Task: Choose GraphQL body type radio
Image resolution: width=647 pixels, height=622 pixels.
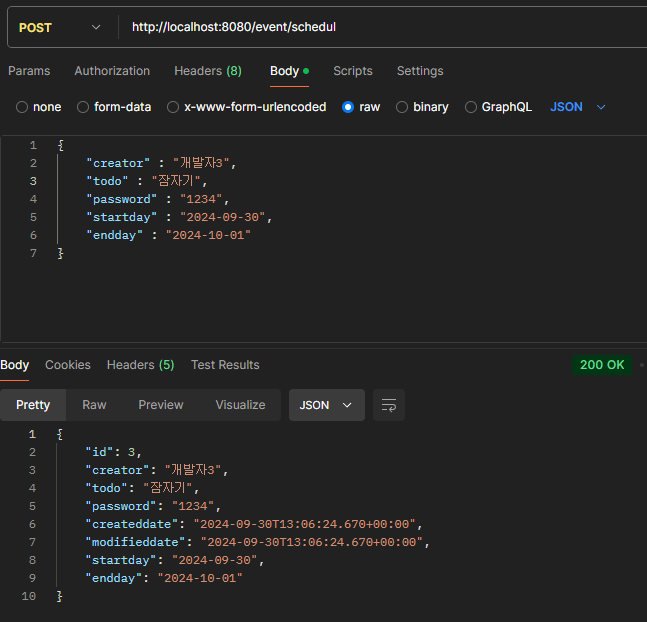Action: pos(471,107)
